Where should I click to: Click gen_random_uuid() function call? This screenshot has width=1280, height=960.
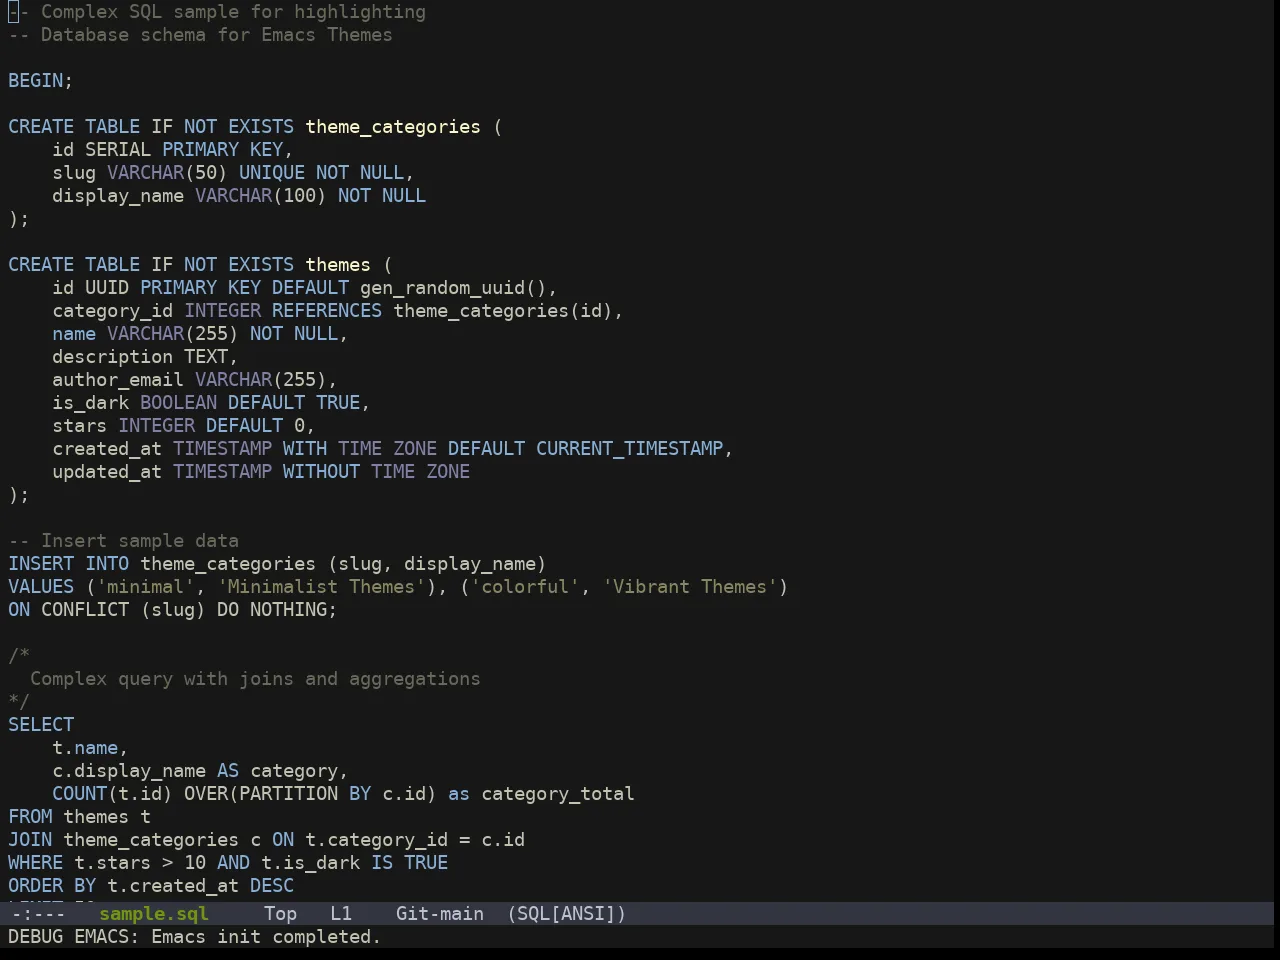pyautogui.click(x=453, y=288)
